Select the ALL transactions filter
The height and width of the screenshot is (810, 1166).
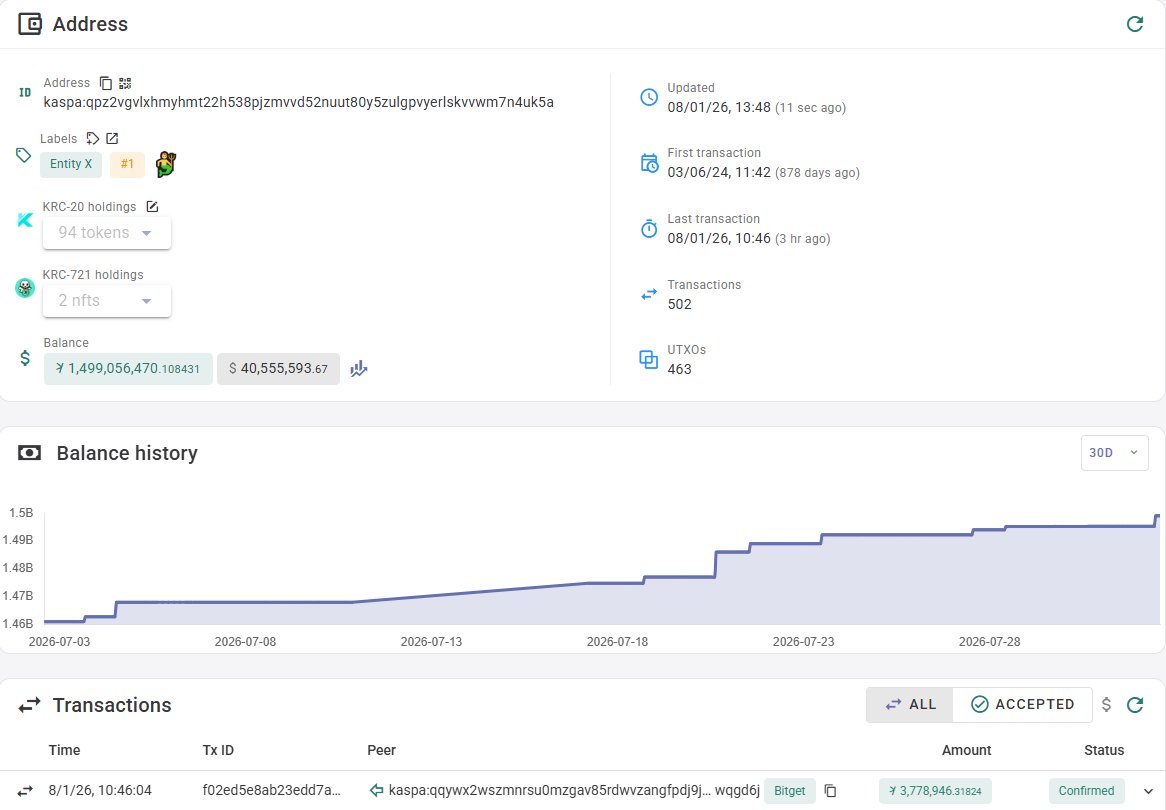[909, 704]
